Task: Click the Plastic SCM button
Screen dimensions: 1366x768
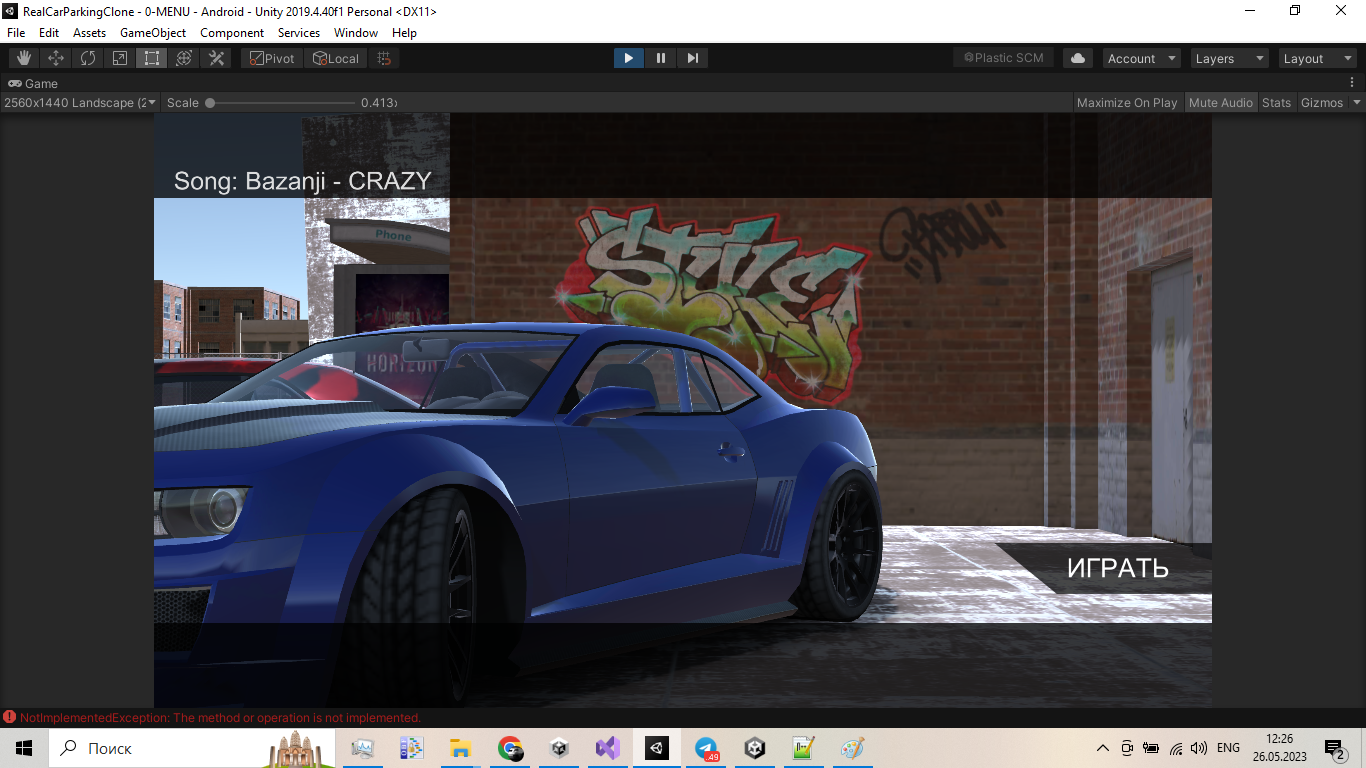Action: (x=1003, y=58)
